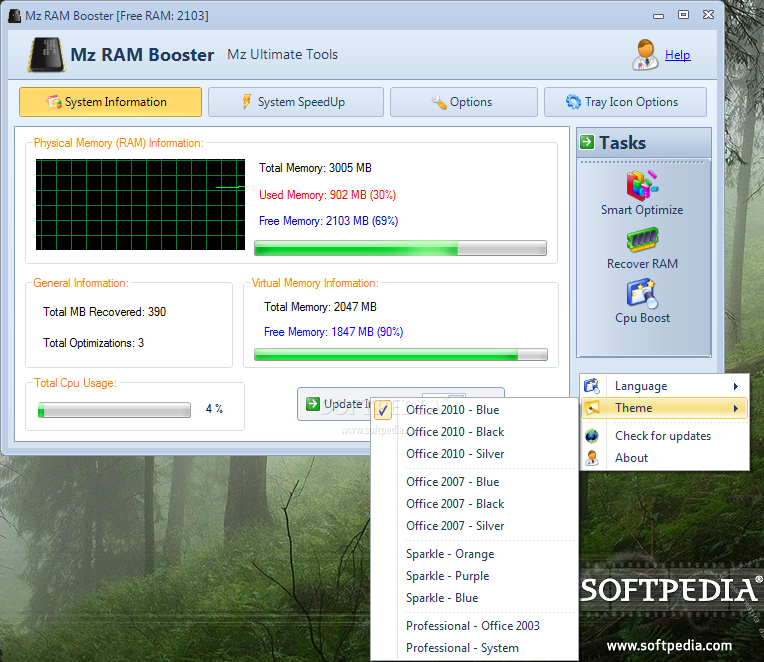Open the Options tab
This screenshot has width=764, height=662.
pos(463,102)
